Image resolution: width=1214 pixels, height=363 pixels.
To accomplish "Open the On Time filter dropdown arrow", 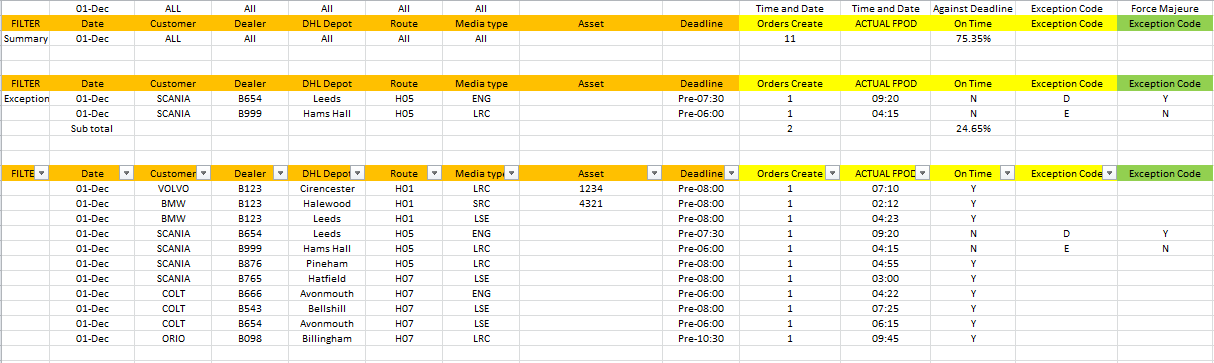I will pyautogui.click(x=1007, y=173).
